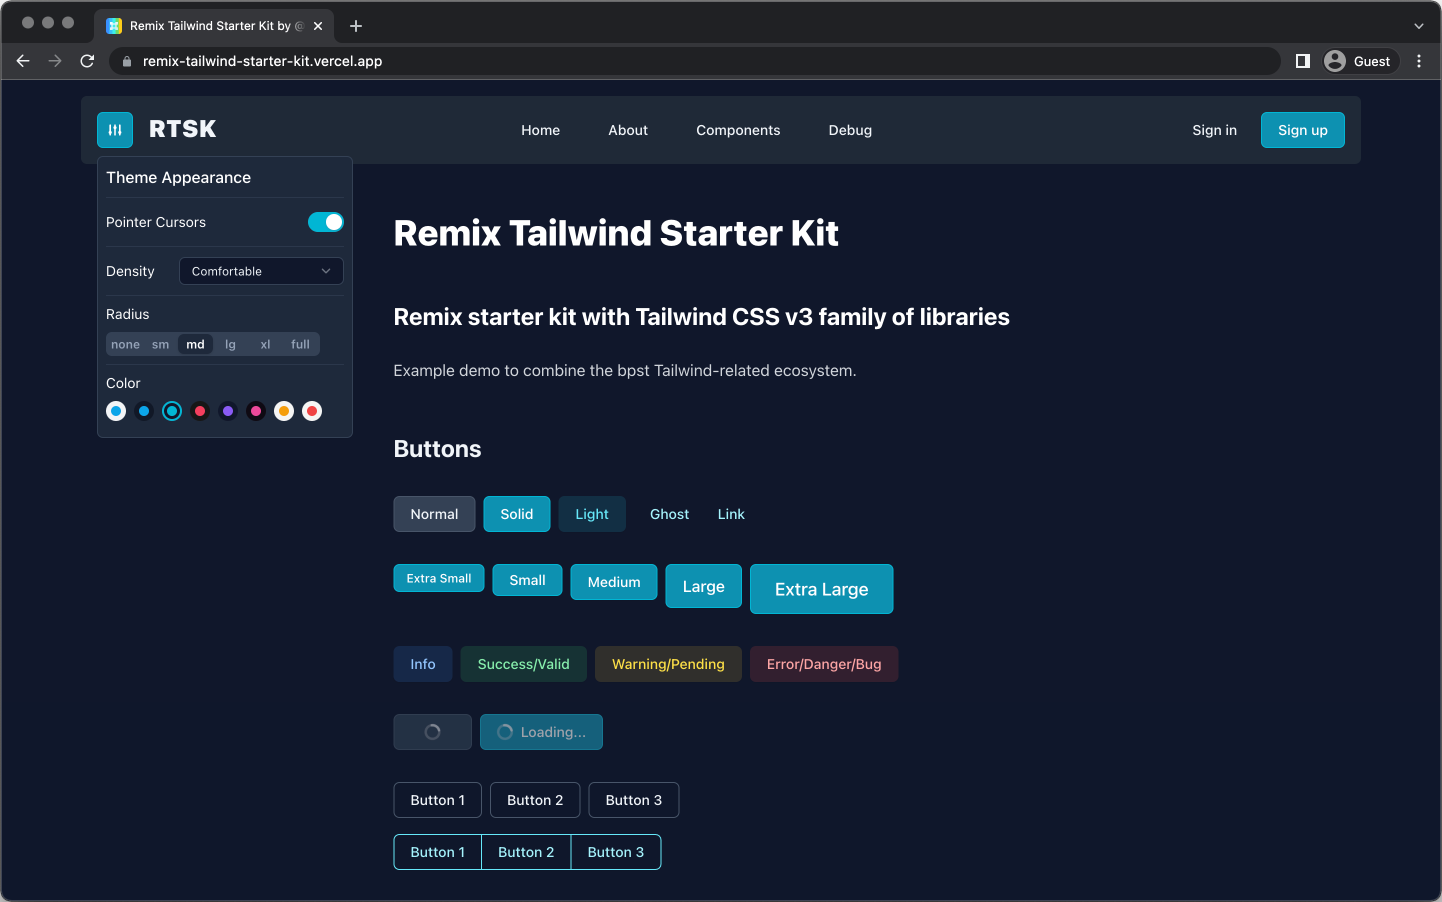
Task: Click the Theme Appearance panel heading
Action: coord(178,177)
